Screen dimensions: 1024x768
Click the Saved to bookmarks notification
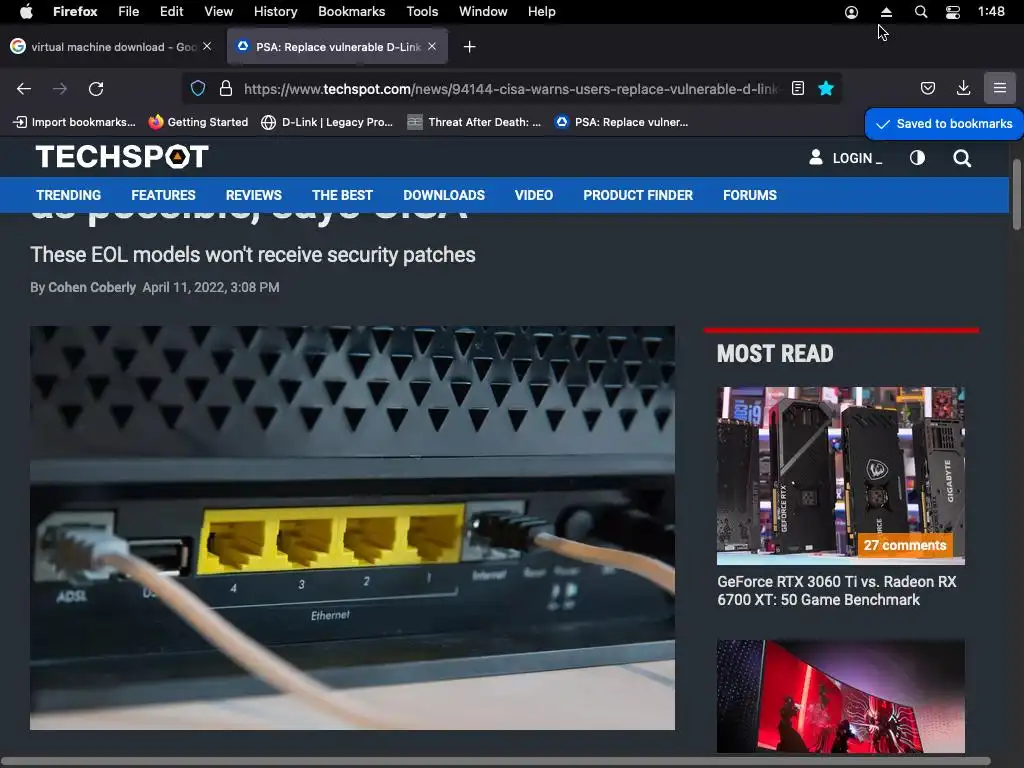pyautogui.click(x=944, y=124)
